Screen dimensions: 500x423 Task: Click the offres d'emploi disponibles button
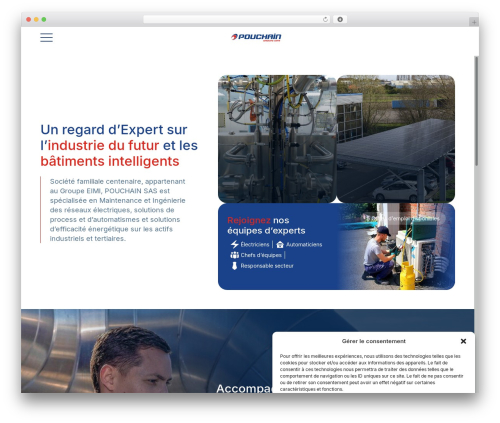[x=404, y=218]
